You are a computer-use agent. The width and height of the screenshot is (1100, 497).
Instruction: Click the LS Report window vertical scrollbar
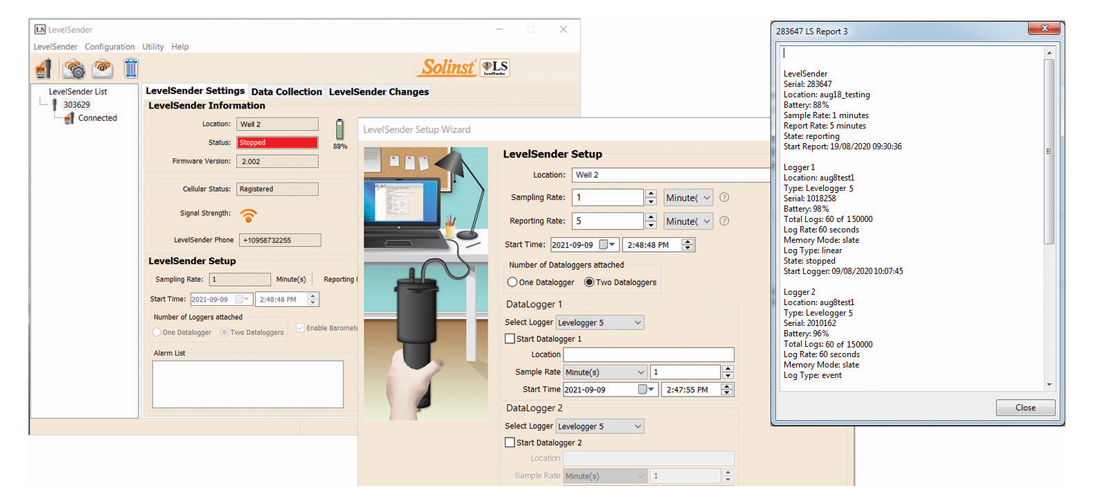click(1049, 218)
